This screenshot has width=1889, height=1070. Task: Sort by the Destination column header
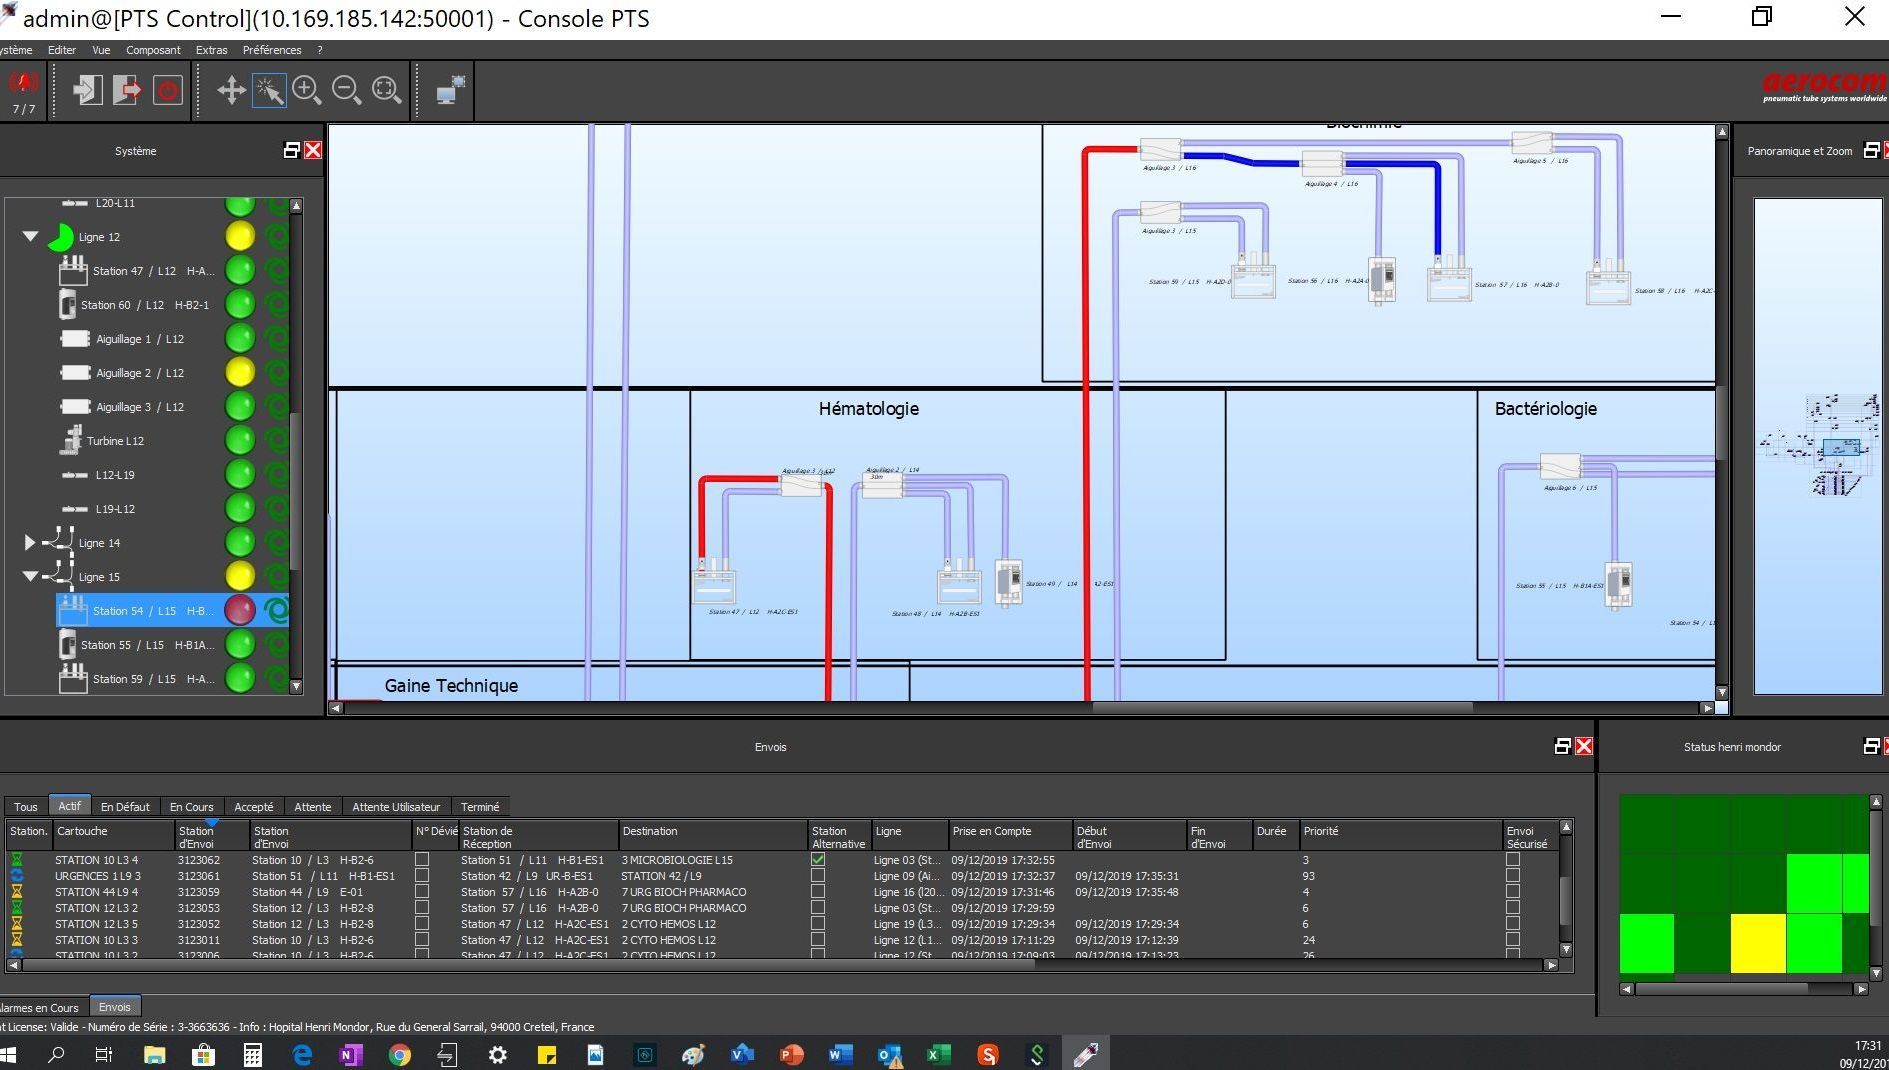[x=712, y=836]
